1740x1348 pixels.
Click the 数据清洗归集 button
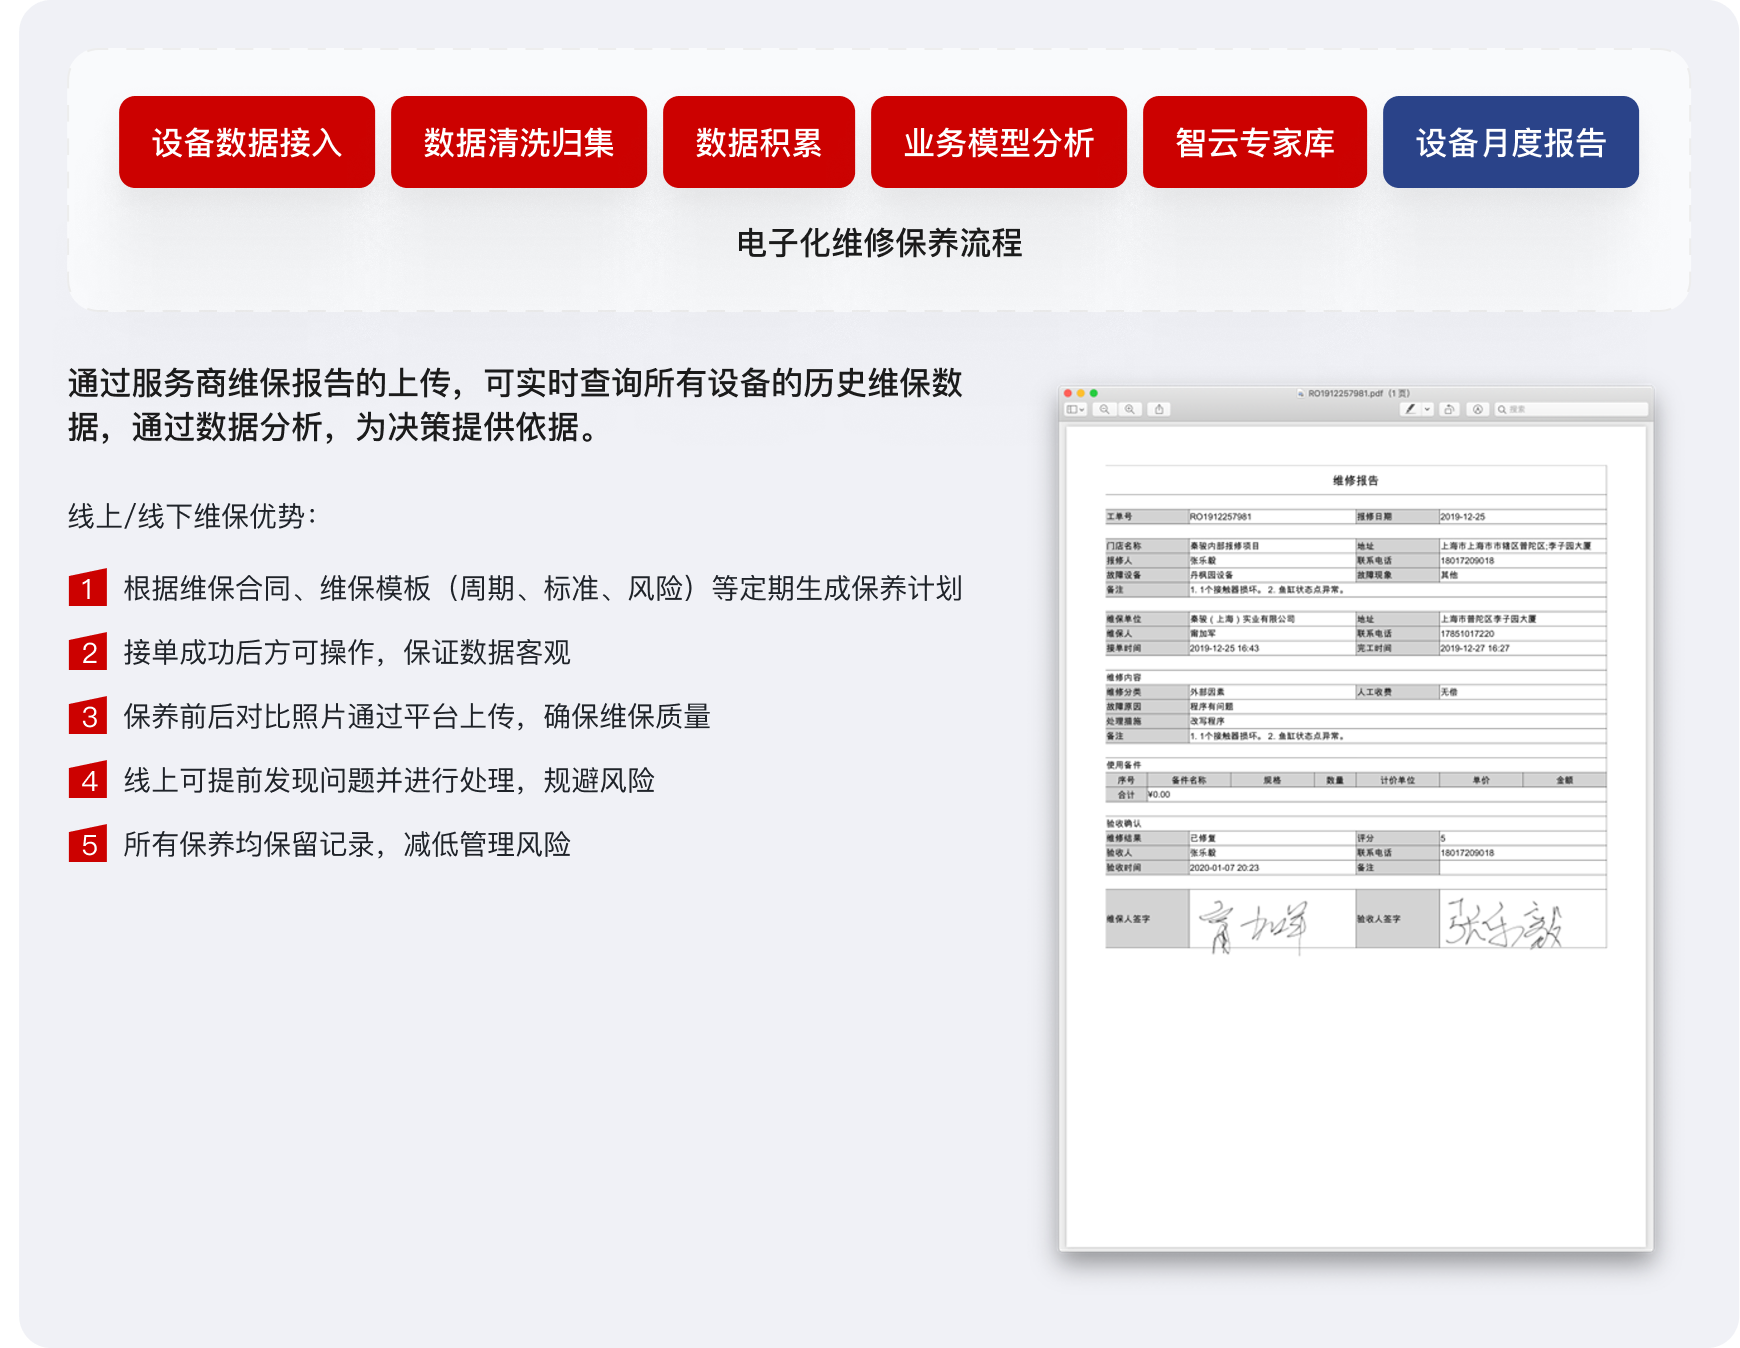tap(519, 144)
